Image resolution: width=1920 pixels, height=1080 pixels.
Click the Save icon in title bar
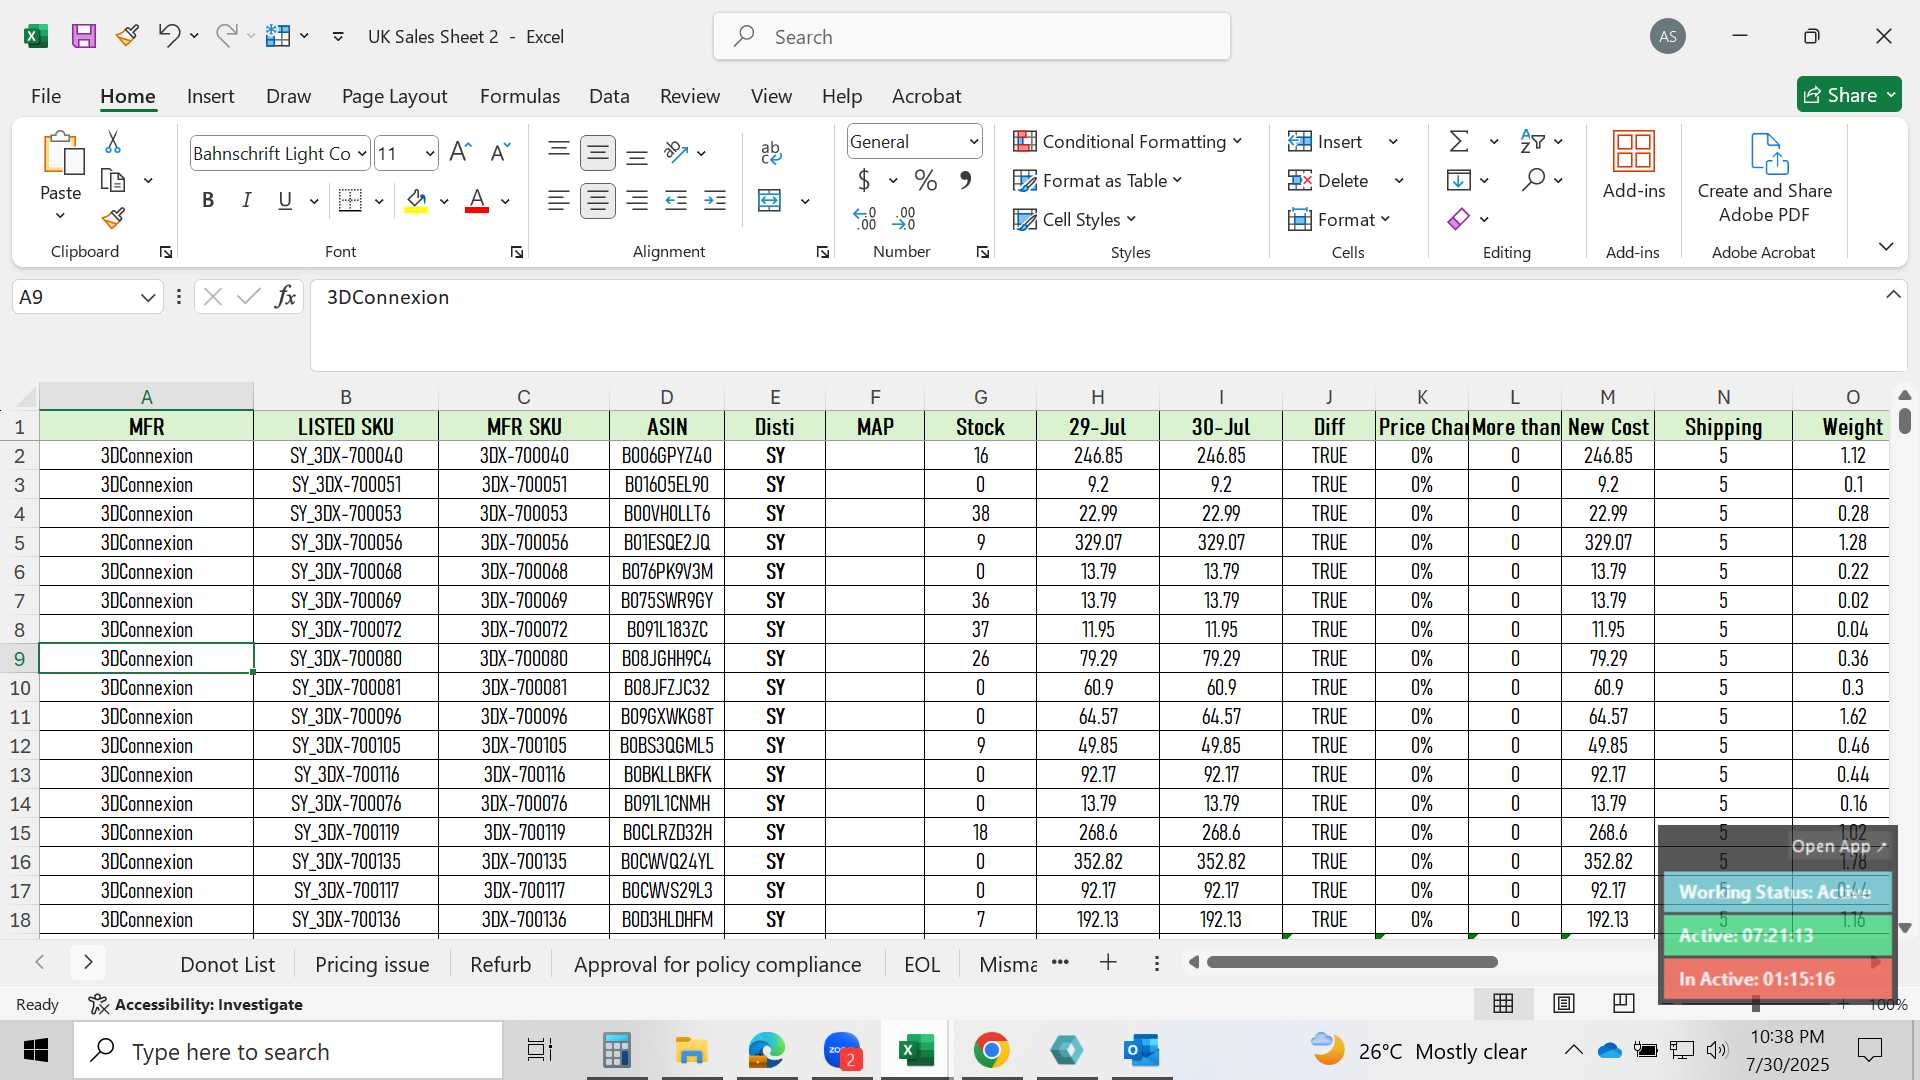point(84,36)
